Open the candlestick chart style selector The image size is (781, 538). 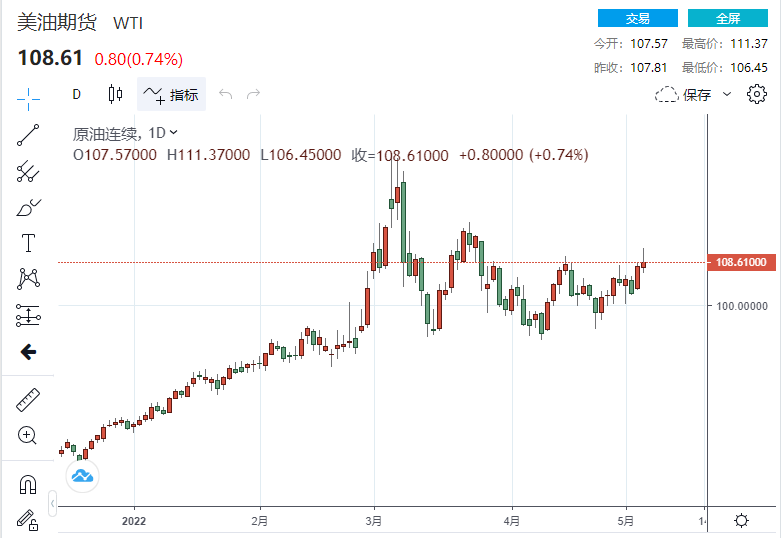tap(115, 95)
